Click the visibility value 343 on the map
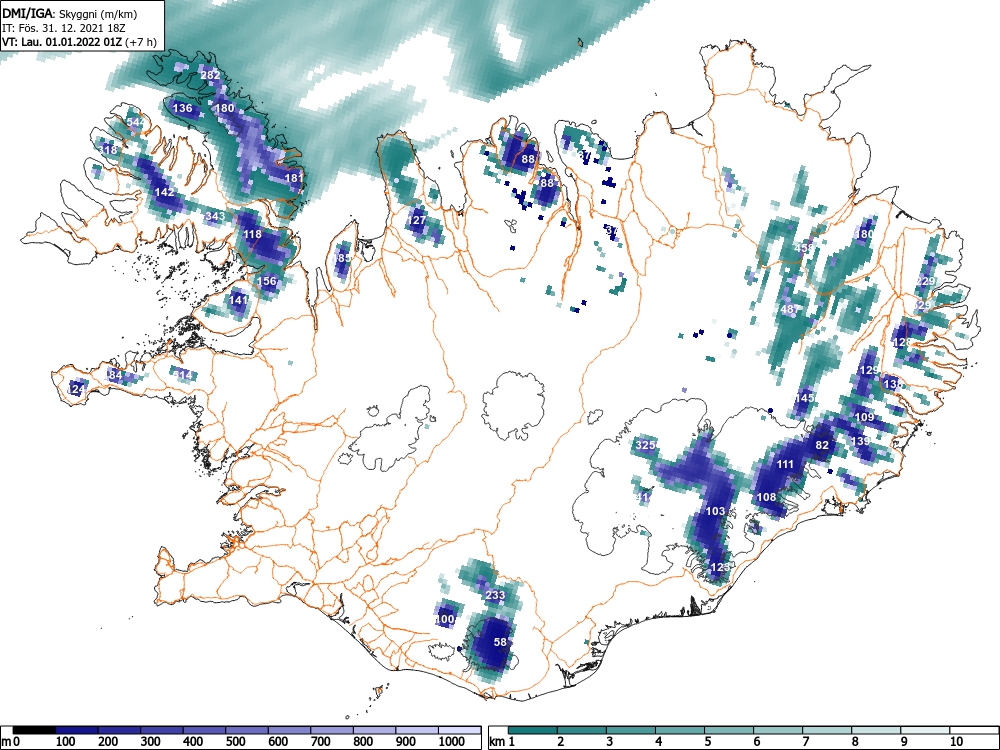The image size is (1000, 750). coord(215,216)
